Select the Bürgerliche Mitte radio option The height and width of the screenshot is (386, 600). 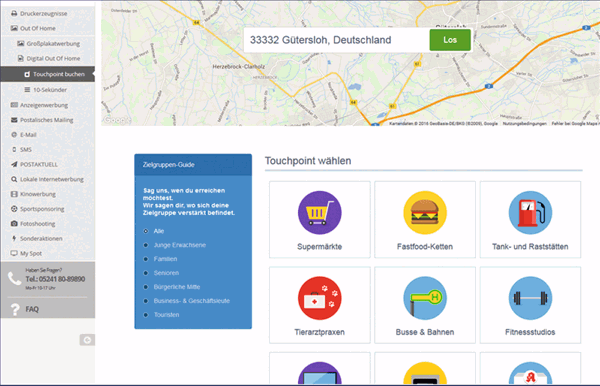[146, 287]
